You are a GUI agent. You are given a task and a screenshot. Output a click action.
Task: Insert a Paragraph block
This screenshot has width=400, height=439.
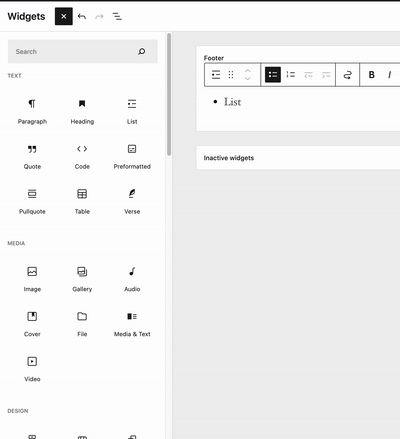pos(32,112)
